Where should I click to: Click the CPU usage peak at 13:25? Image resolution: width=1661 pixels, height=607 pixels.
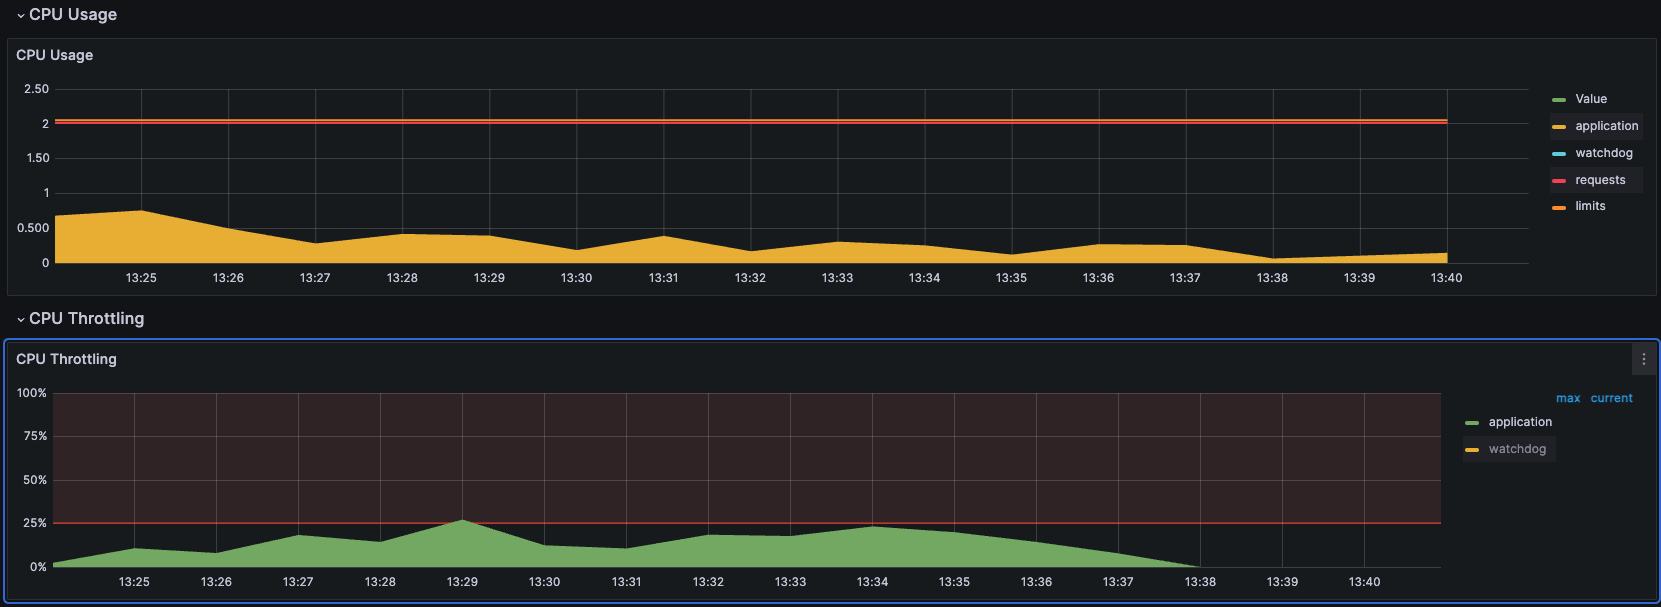[142, 211]
